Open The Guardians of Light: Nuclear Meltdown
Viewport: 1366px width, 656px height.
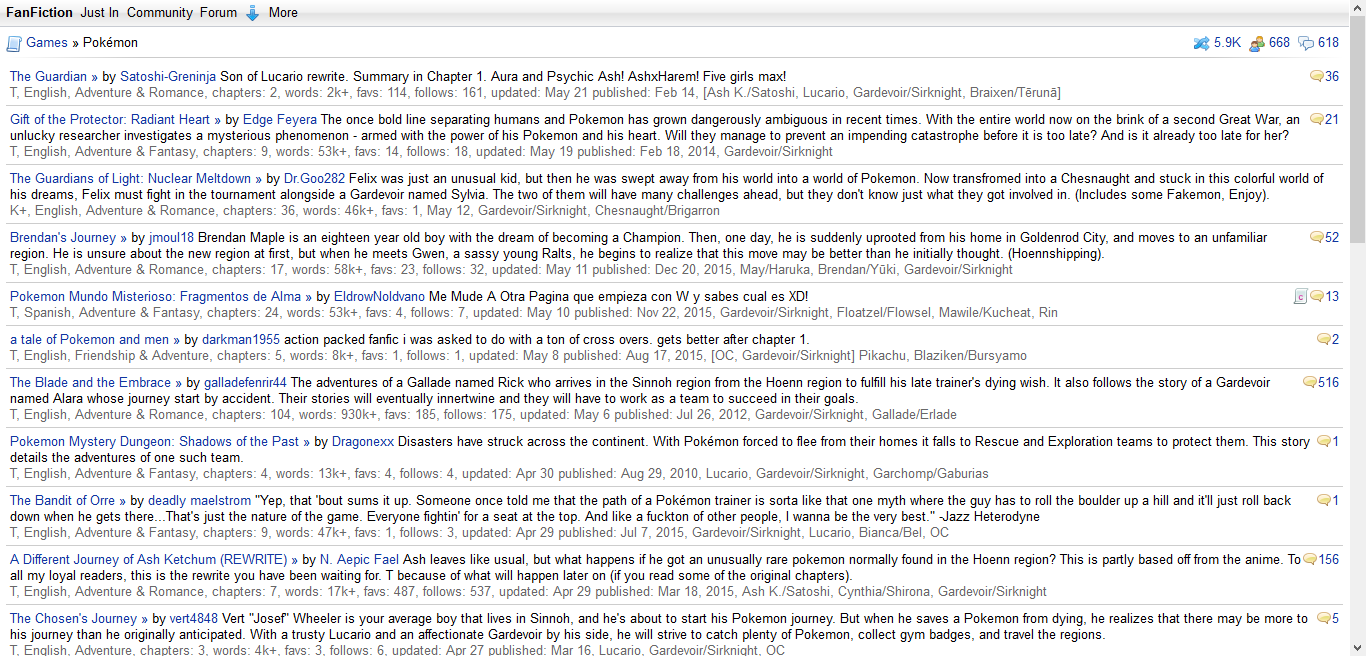[x=136, y=178]
